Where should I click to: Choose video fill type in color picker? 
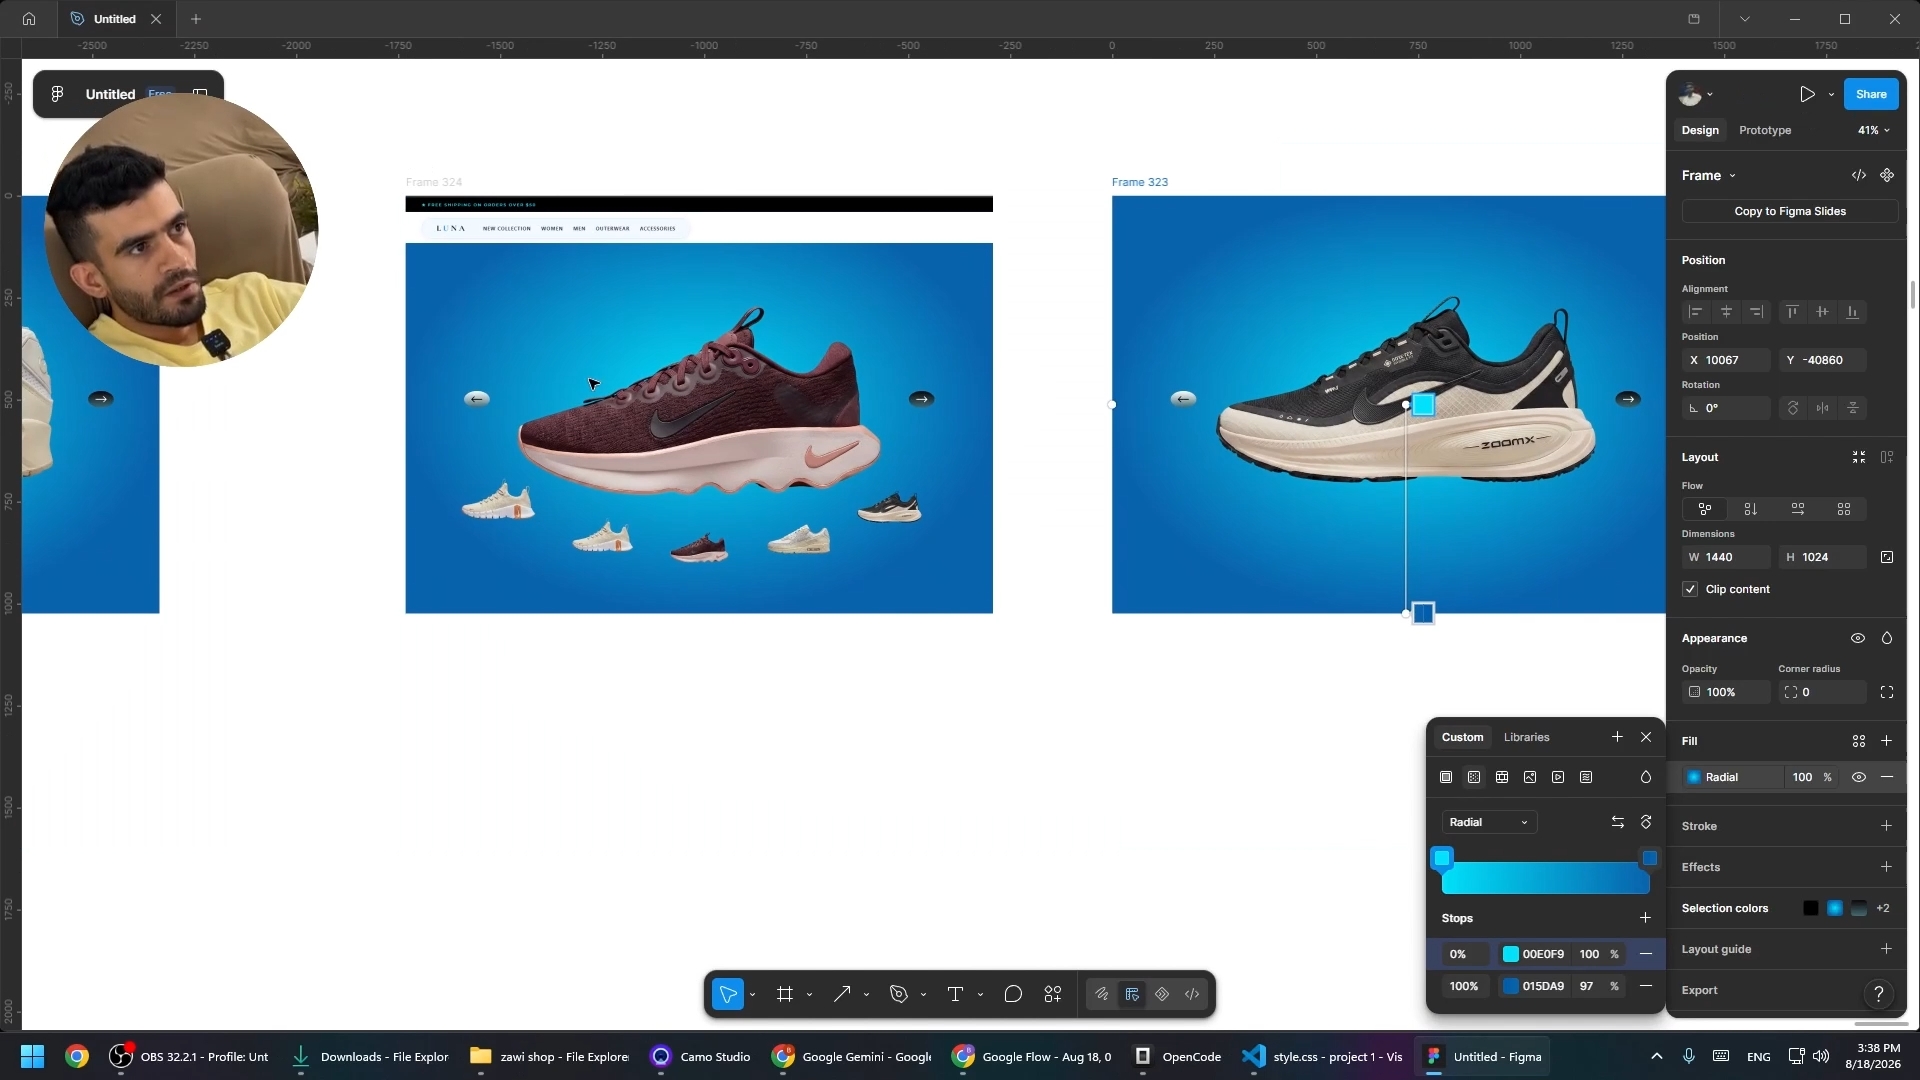[1558, 777]
